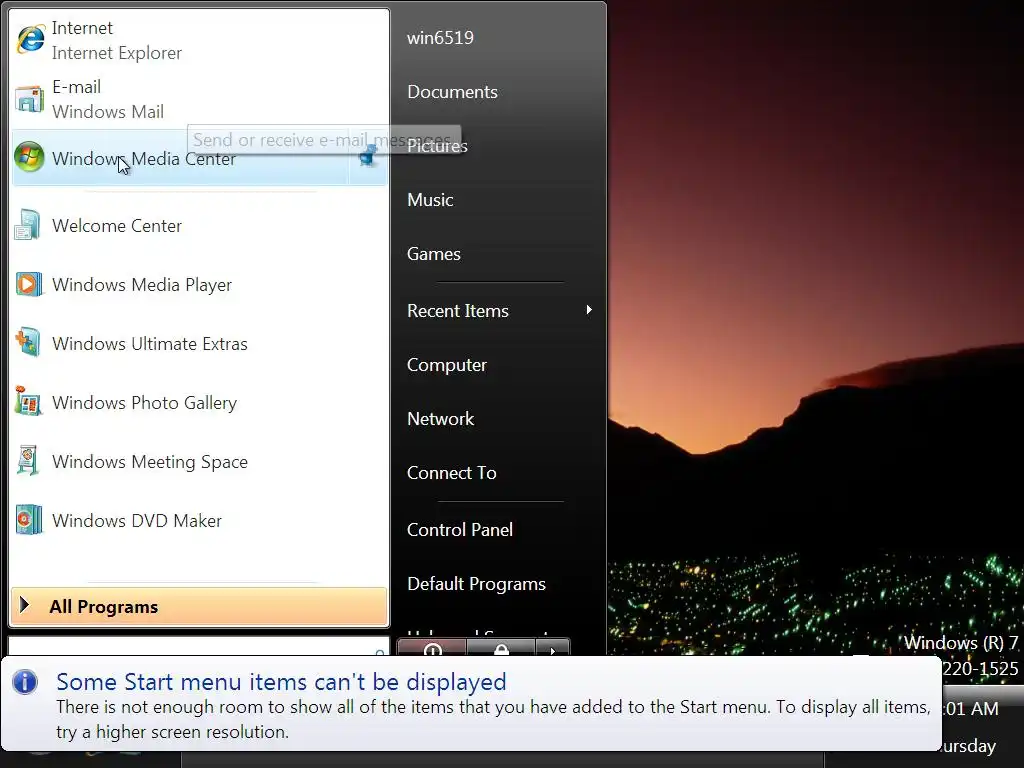Select Recent Items entry
This screenshot has width=1024, height=768.
[x=457, y=311]
